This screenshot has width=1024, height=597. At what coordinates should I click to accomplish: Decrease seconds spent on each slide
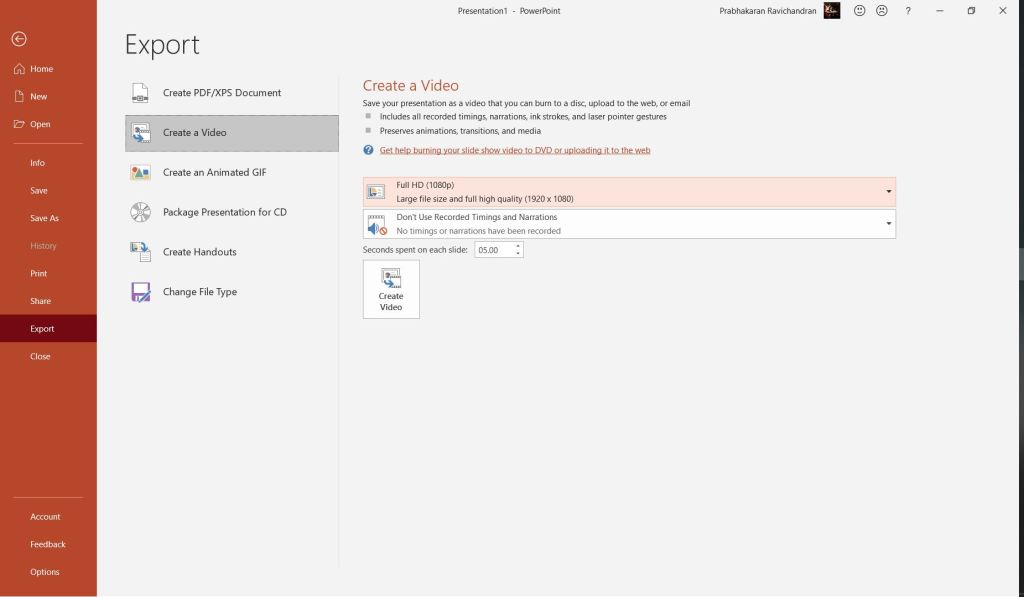(518, 253)
